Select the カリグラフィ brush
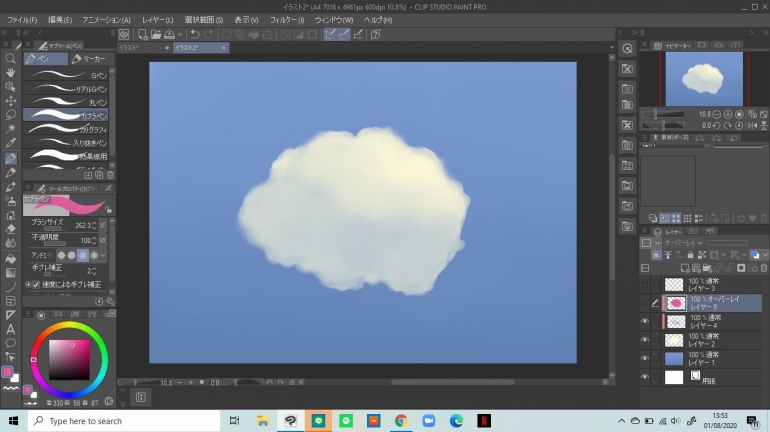Image resolution: width=770 pixels, height=432 pixels. click(65, 129)
